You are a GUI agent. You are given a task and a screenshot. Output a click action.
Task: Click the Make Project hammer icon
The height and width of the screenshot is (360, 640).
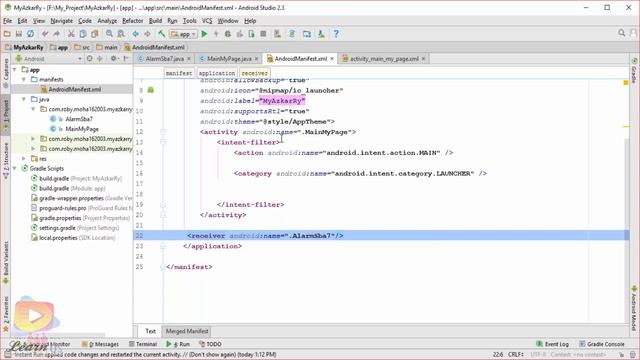(x=162, y=34)
